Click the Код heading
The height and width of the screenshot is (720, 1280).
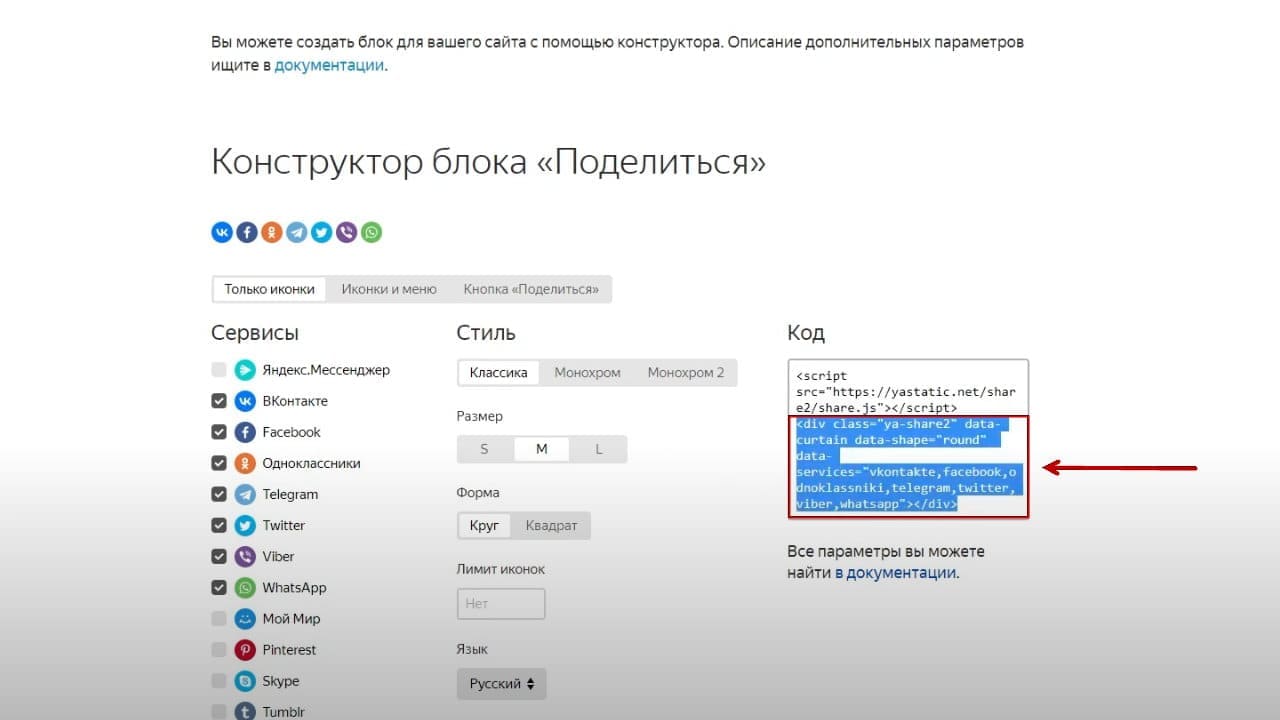coord(806,333)
